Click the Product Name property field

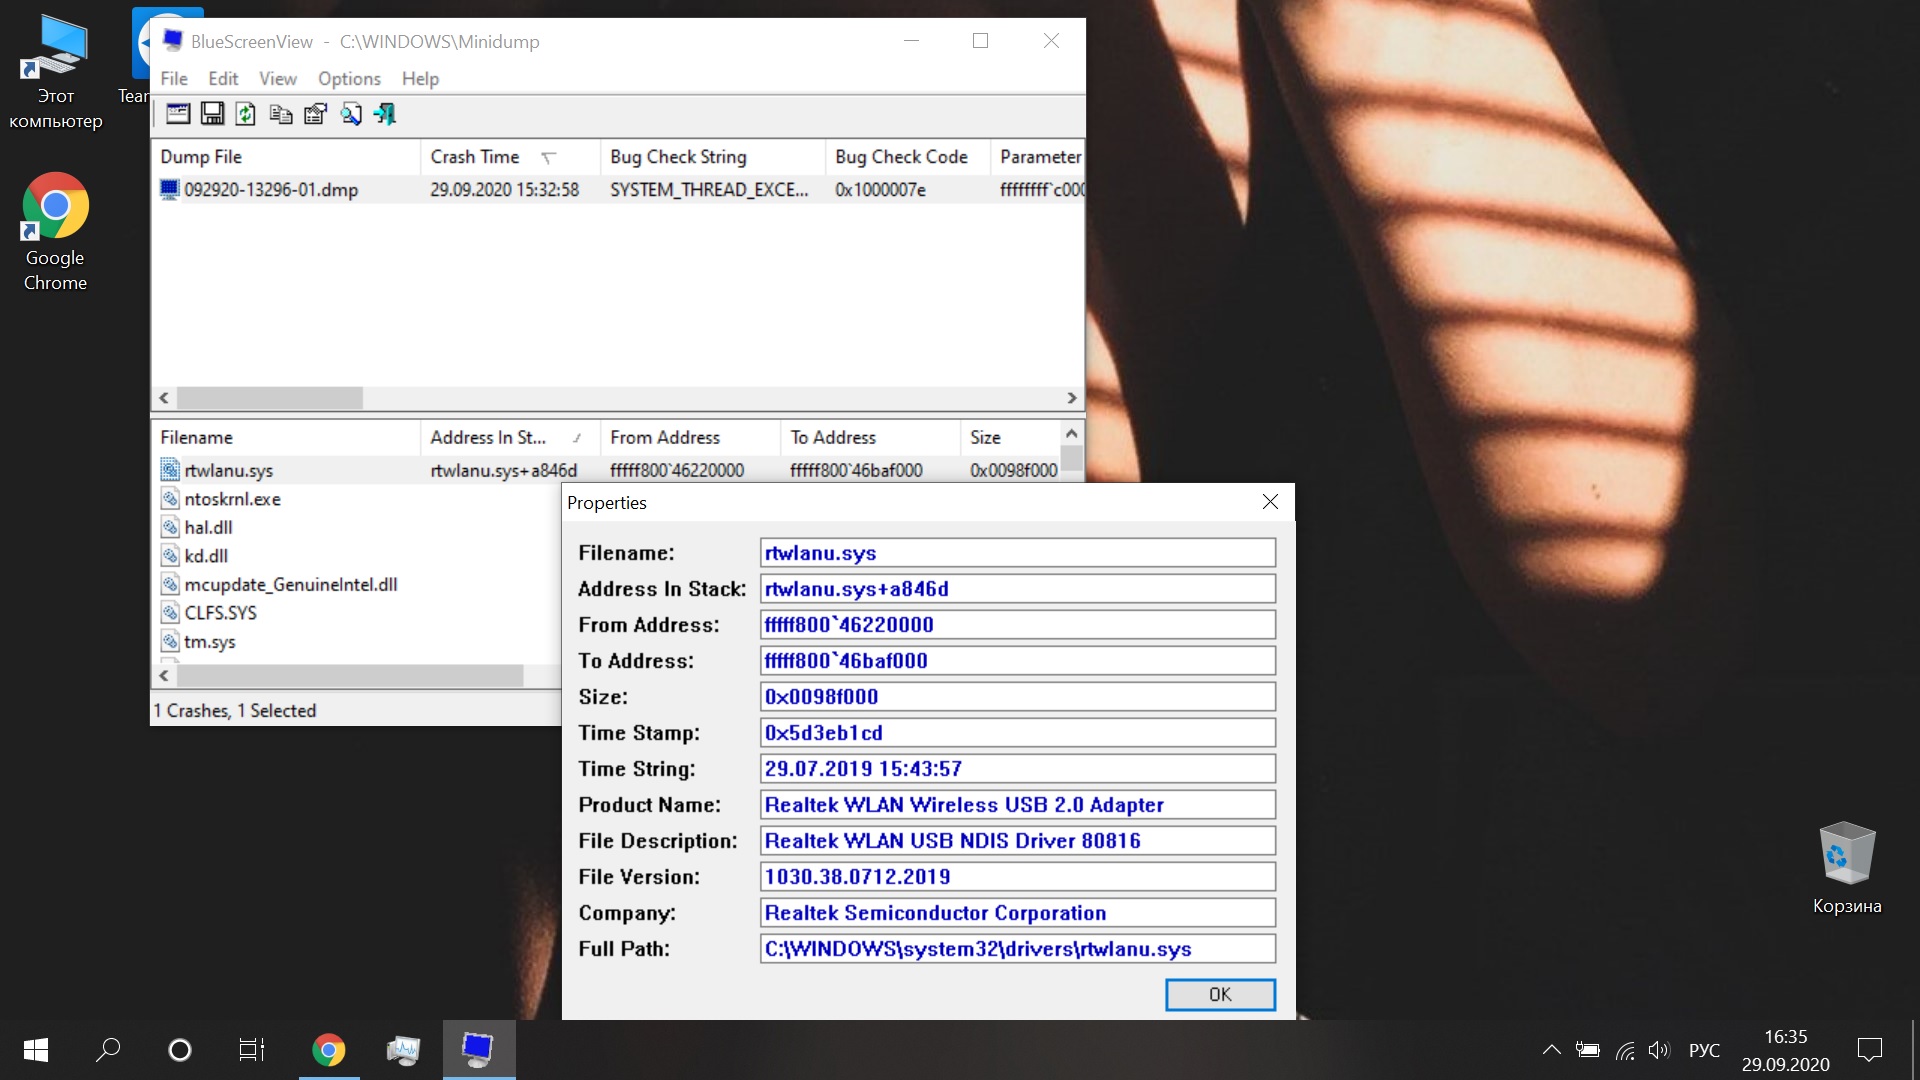pos(1018,805)
